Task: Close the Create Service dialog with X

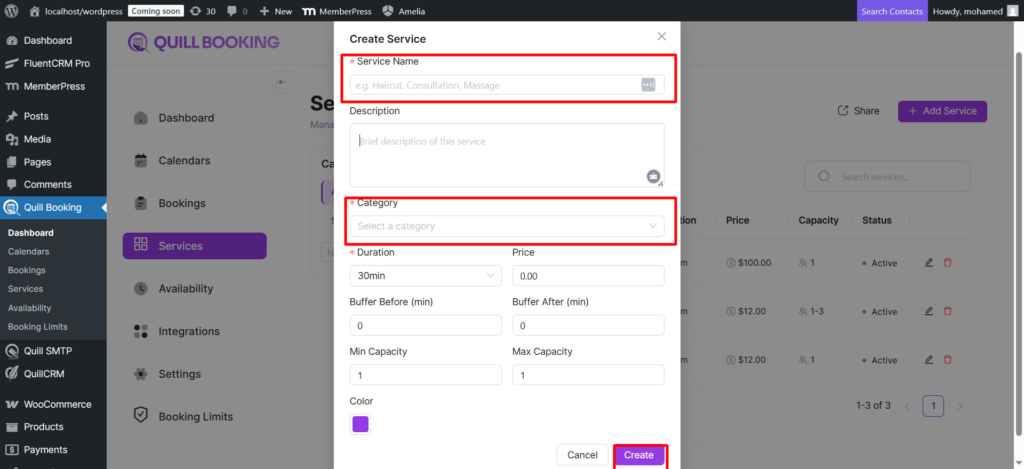Action: tap(661, 36)
